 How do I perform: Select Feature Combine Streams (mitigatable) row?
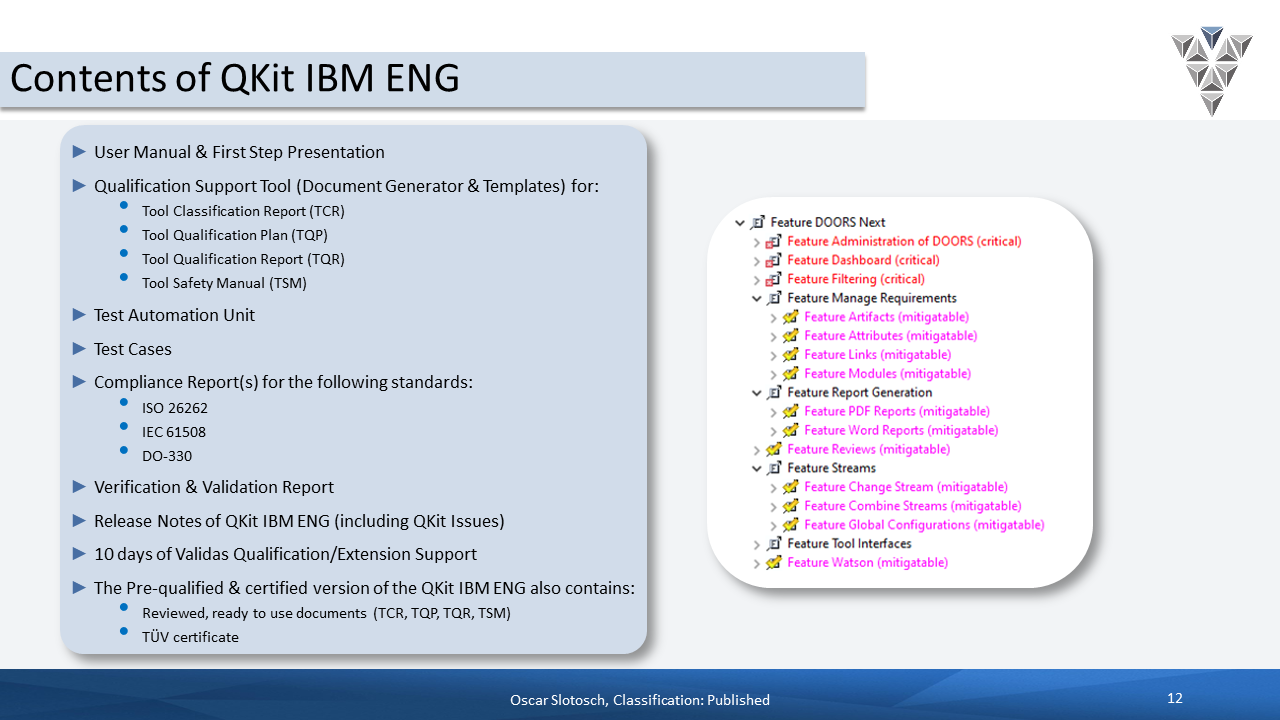pos(913,506)
